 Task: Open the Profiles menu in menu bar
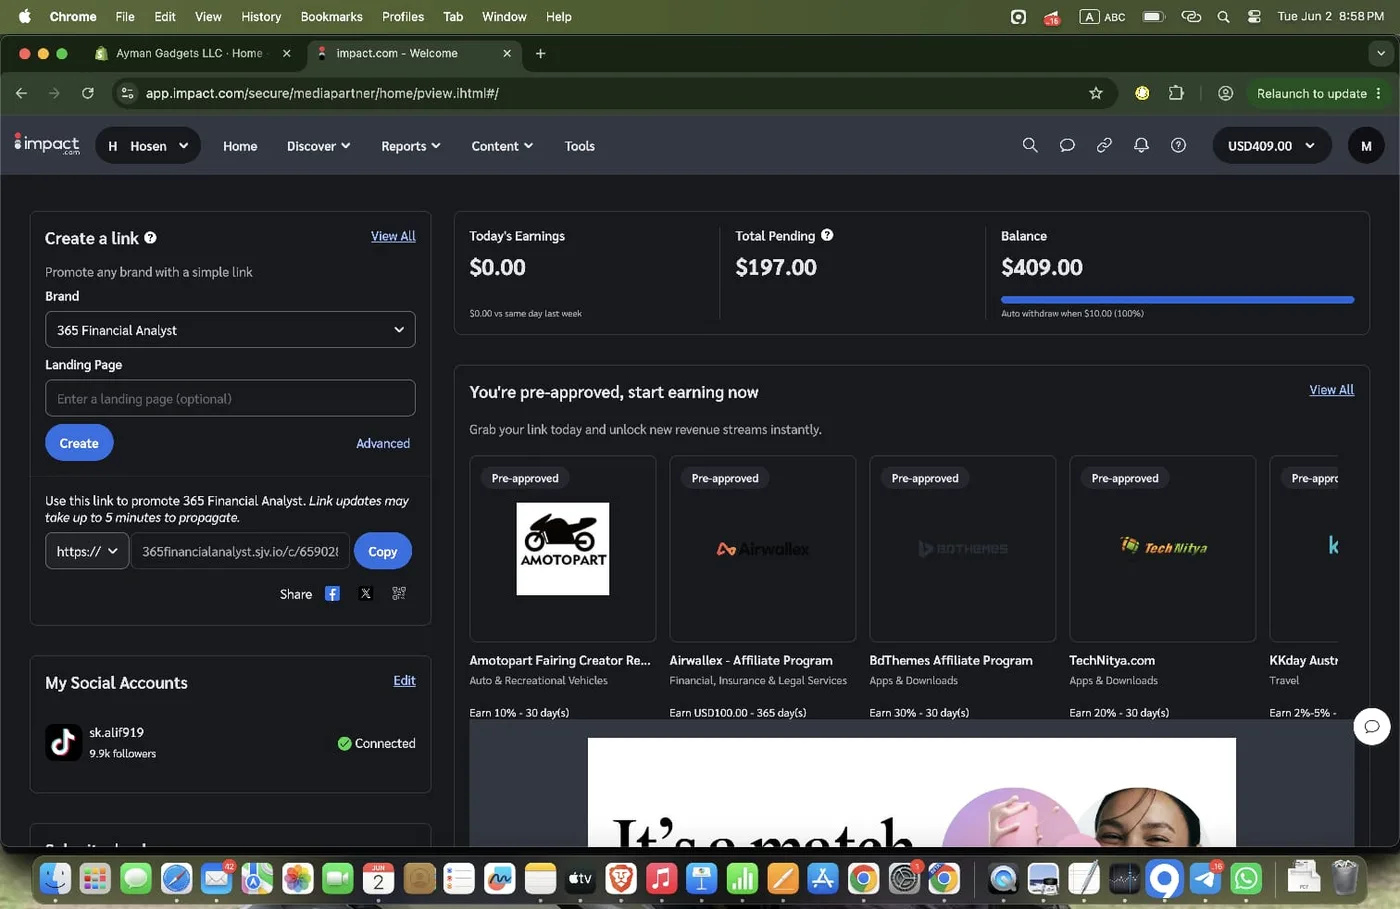pos(403,16)
